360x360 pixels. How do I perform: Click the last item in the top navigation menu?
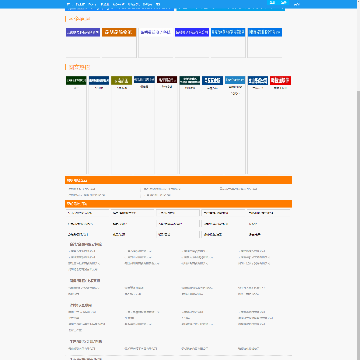pyautogui.click(x=158, y=4)
